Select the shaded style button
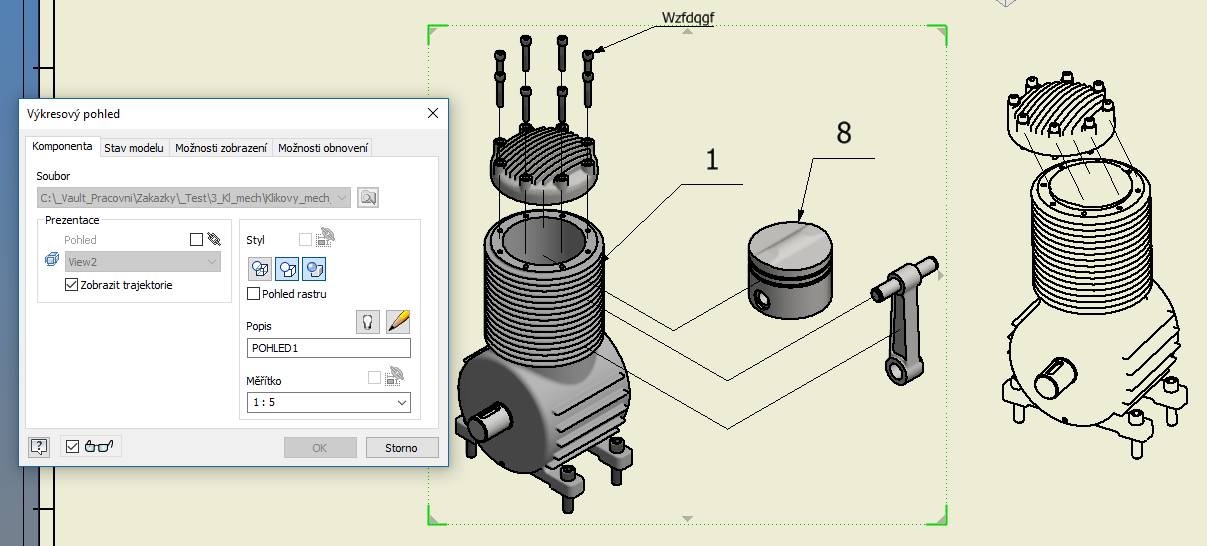The image size is (1207, 546). pos(314,268)
